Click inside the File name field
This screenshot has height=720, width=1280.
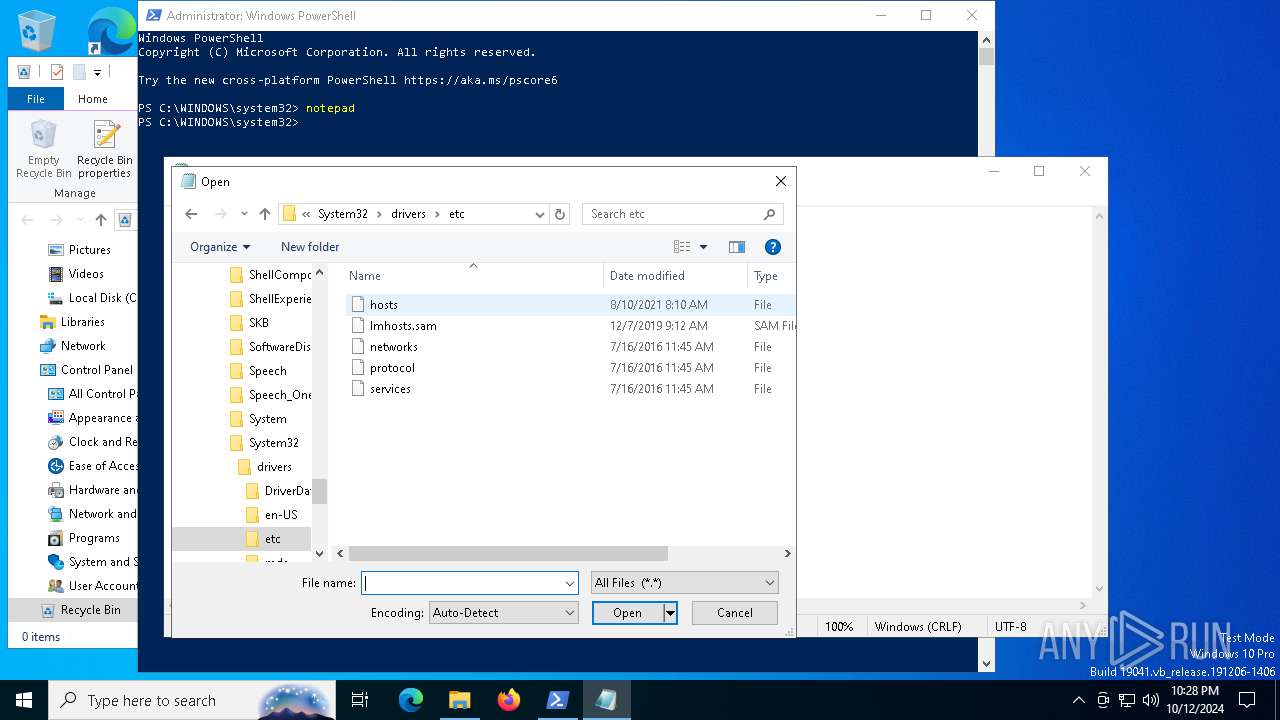(x=463, y=583)
